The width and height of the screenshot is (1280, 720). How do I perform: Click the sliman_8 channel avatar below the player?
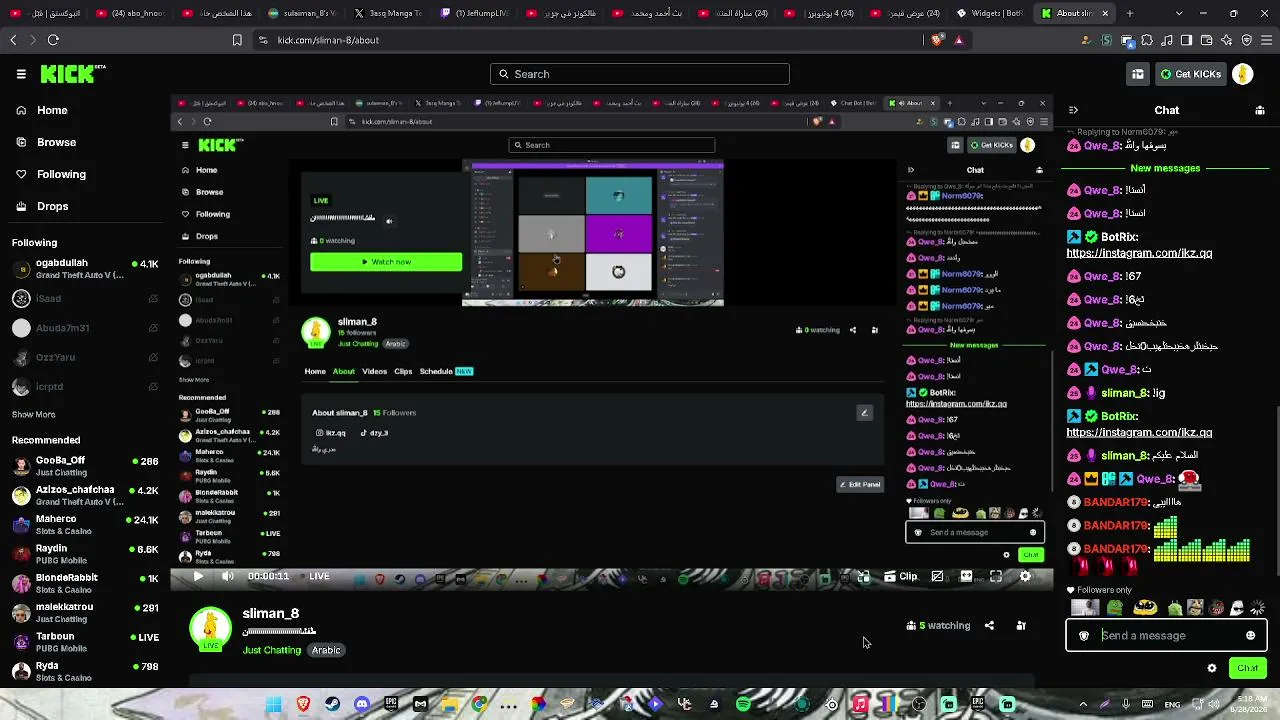(x=211, y=629)
